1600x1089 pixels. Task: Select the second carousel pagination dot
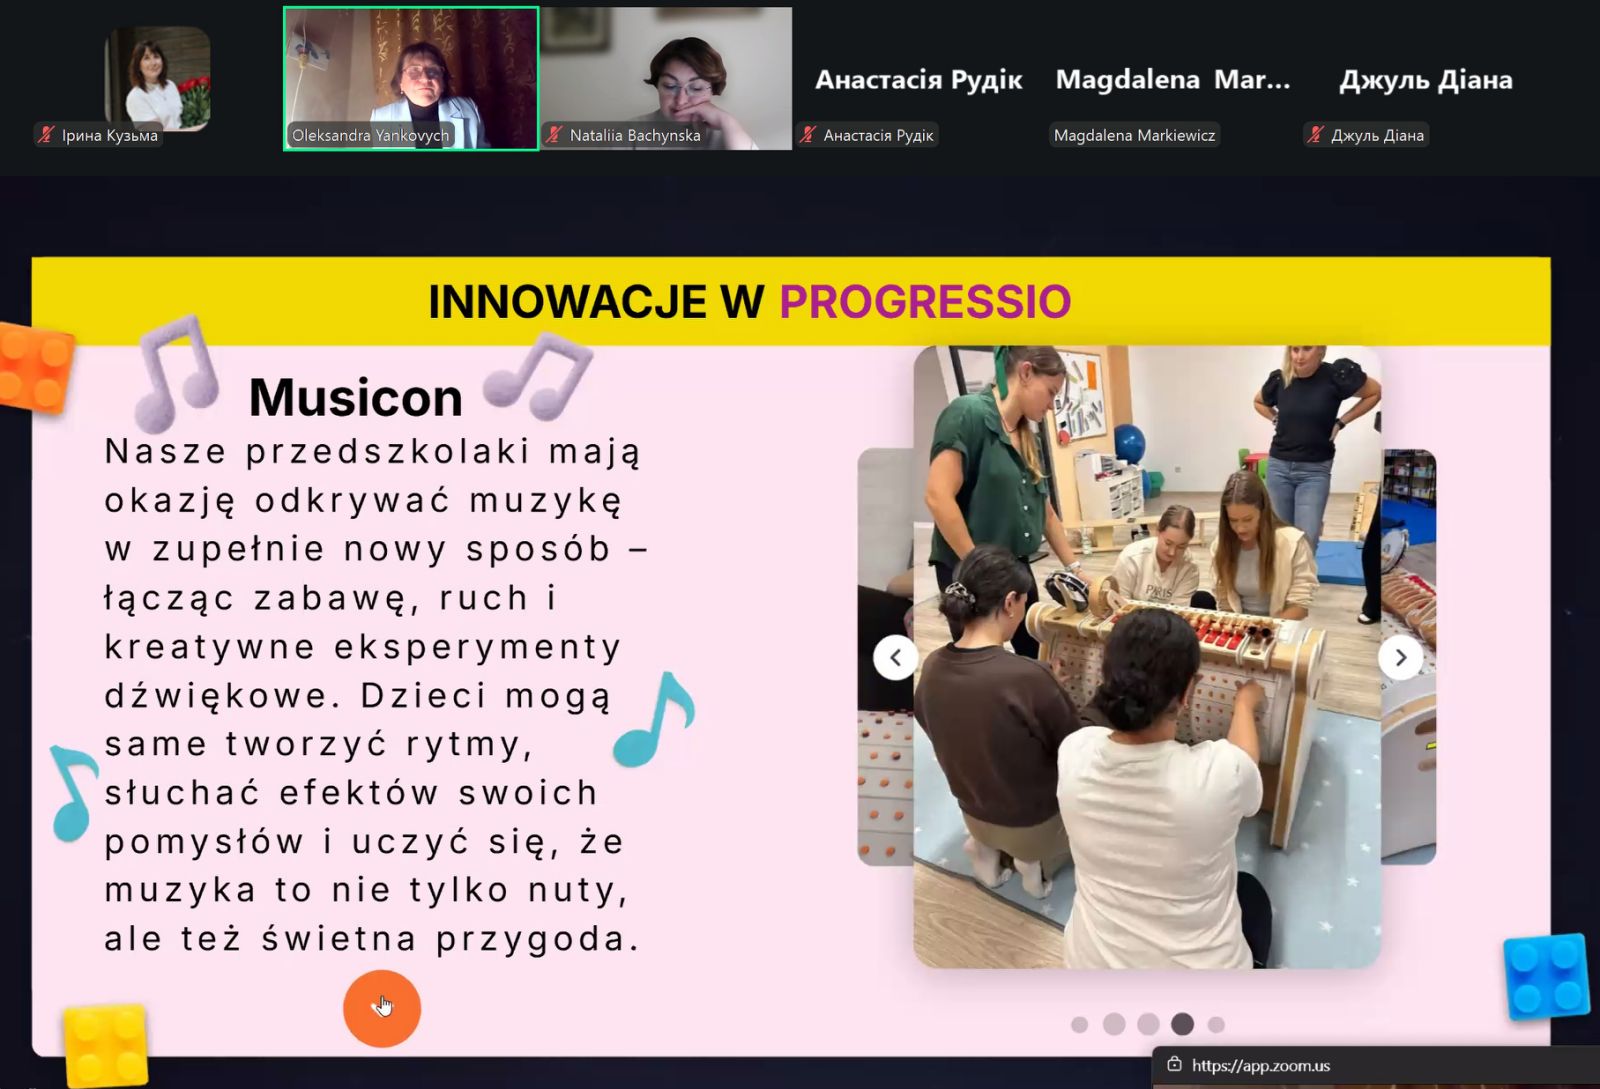click(1114, 1024)
